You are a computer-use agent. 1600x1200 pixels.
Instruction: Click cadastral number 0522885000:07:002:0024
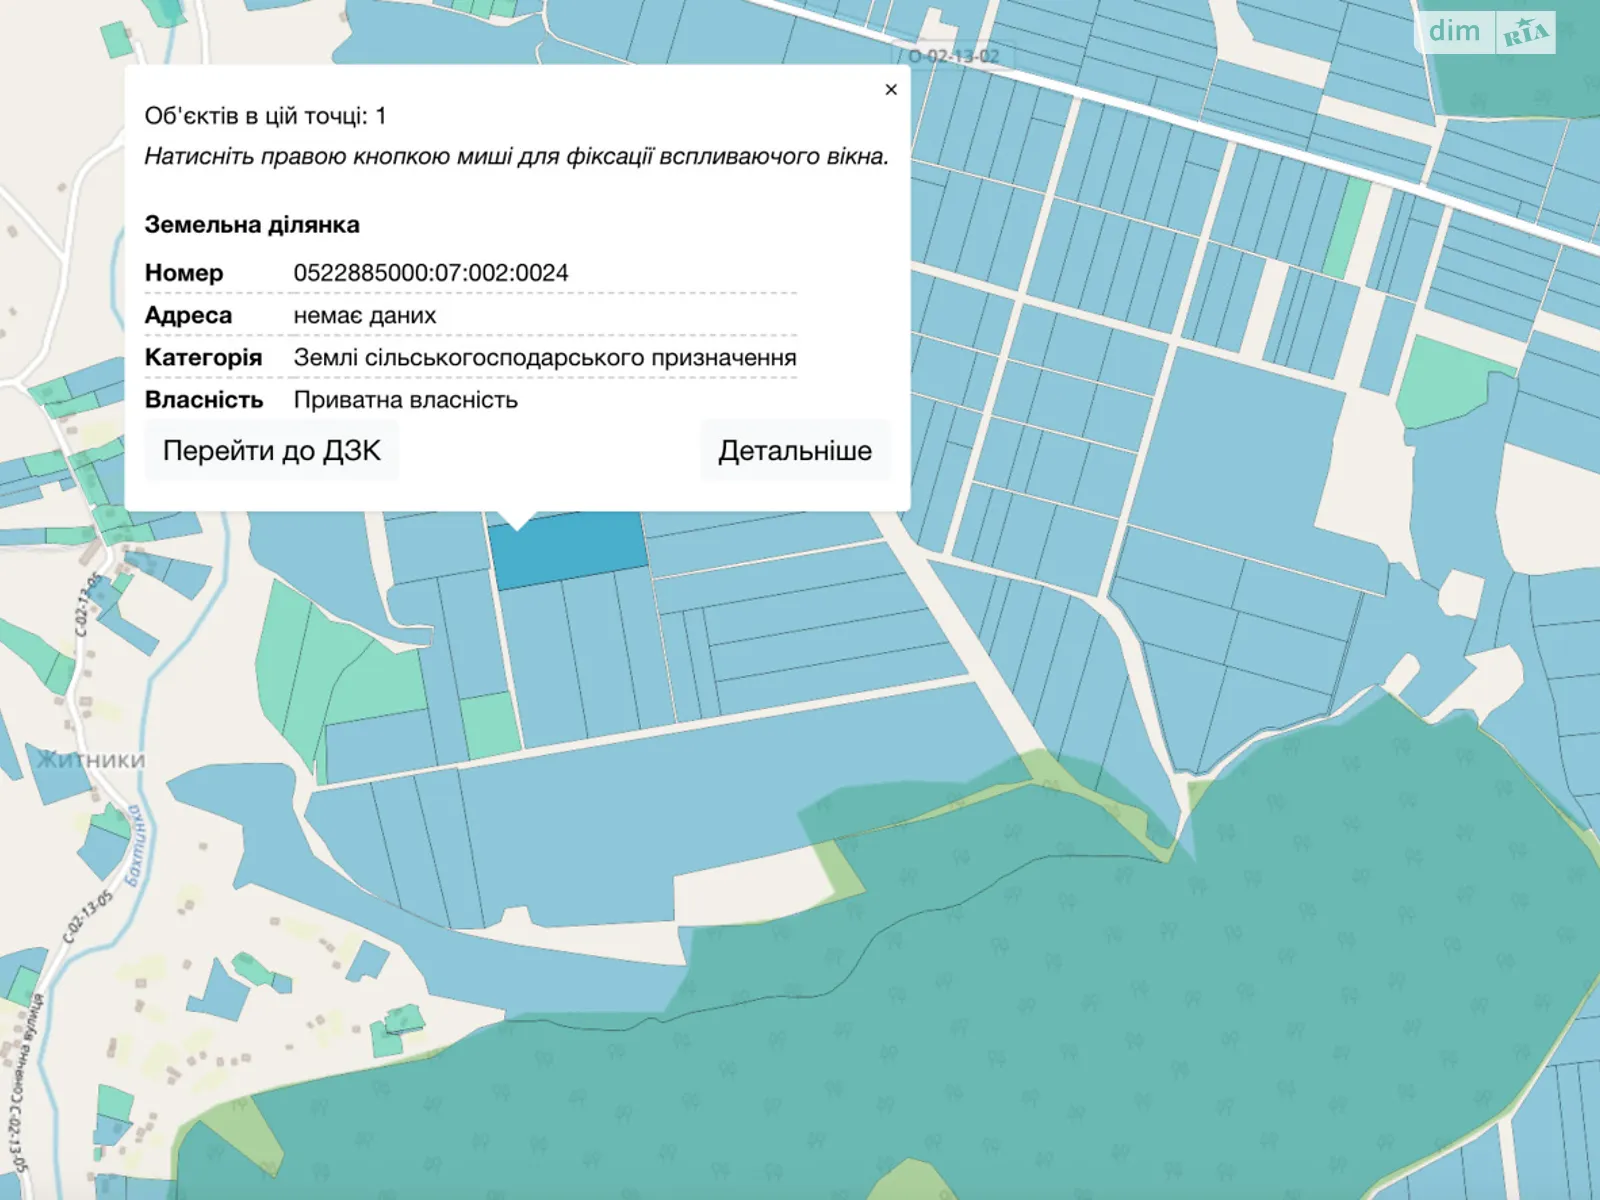430,273
